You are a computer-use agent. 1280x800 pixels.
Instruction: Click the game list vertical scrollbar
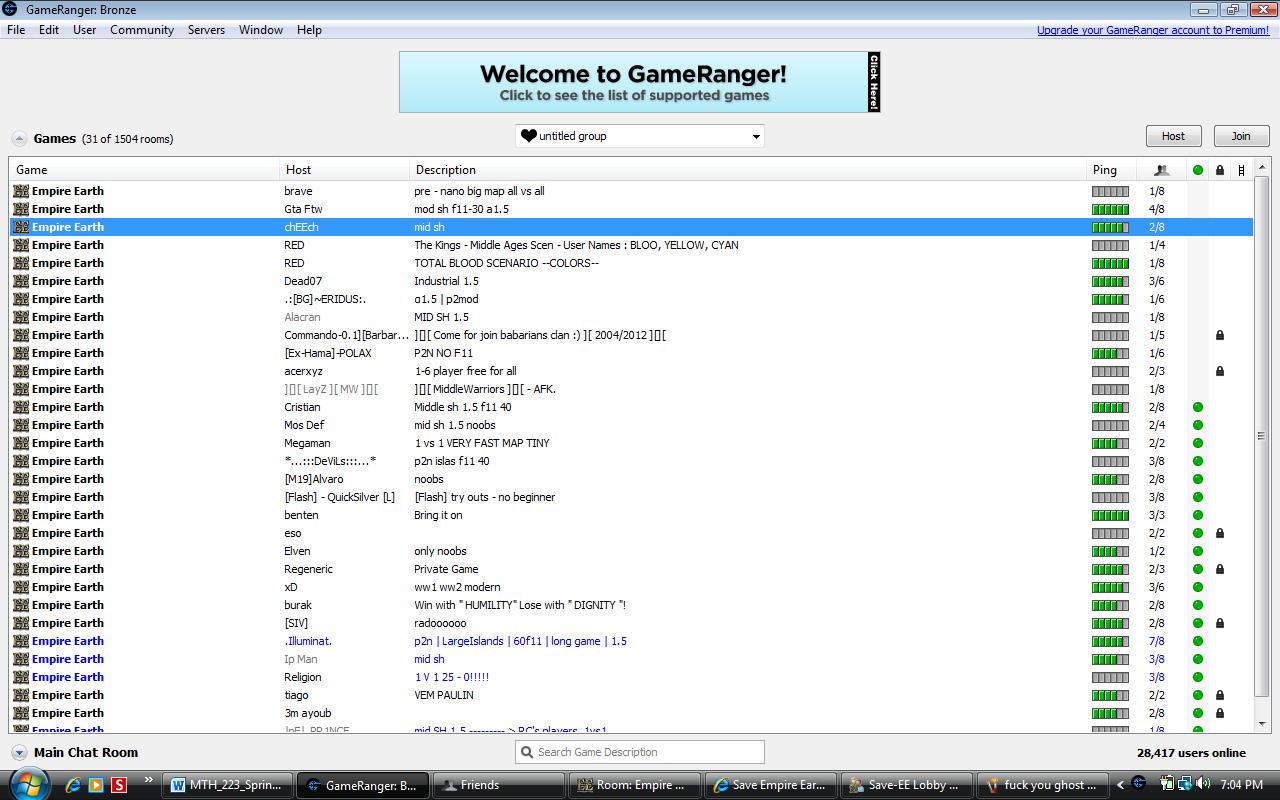[x=1261, y=436]
